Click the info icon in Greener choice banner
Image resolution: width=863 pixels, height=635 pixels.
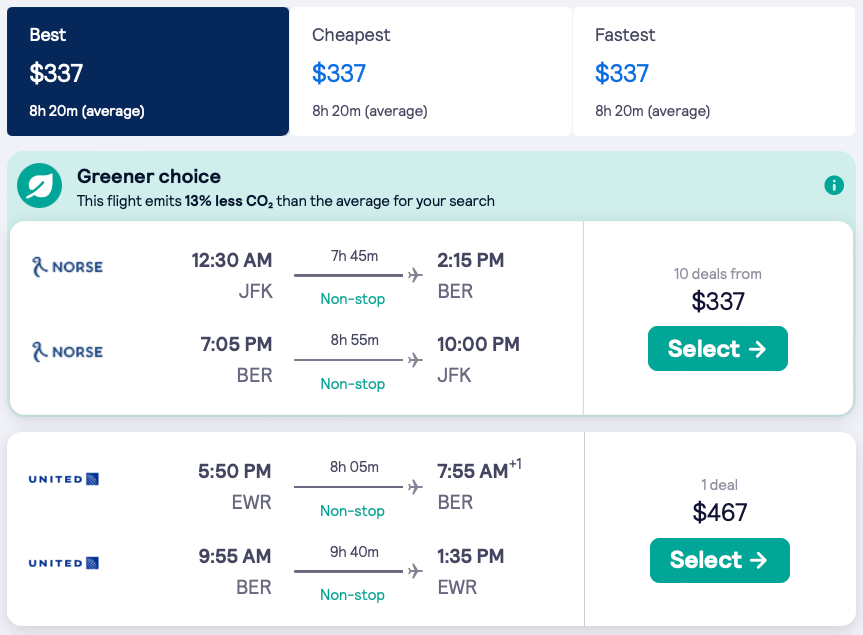tap(833, 185)
